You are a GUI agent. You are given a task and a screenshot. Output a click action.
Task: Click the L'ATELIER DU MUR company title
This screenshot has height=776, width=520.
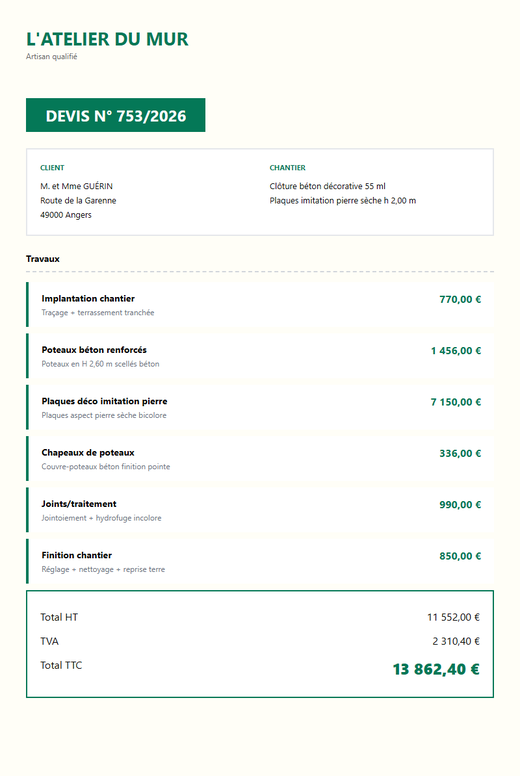tap(107, 39)
